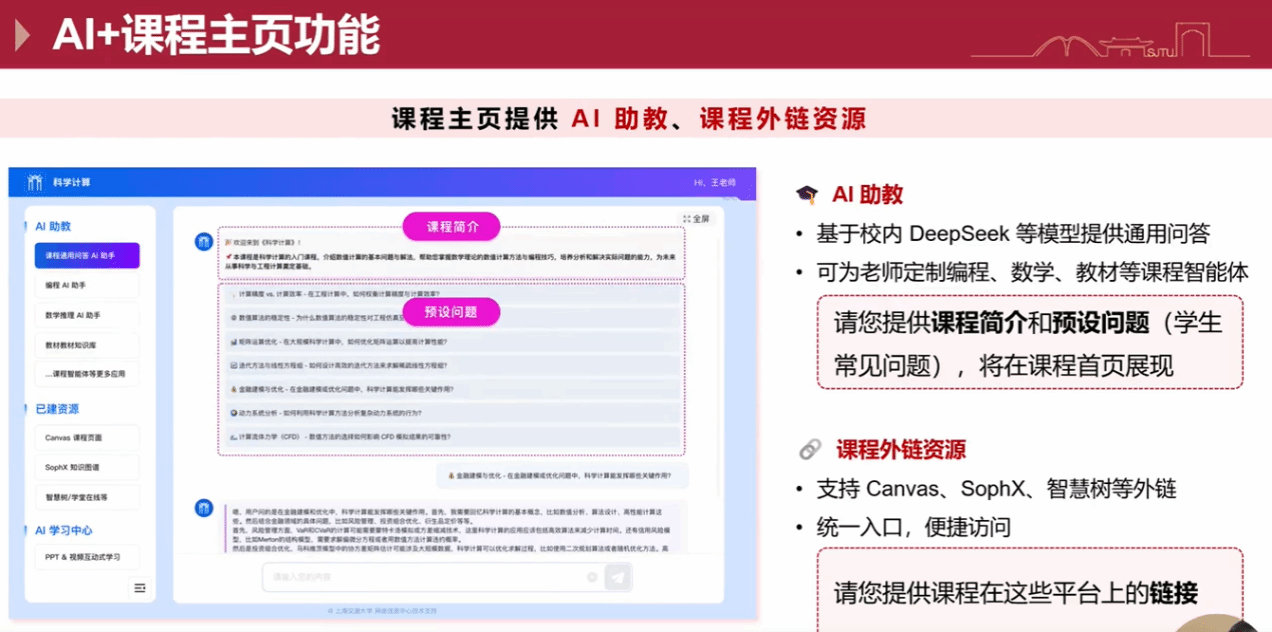This screenshot has height=632, width=1272.
Task: Click the paper-plane send button
Action: pos(618,577)
